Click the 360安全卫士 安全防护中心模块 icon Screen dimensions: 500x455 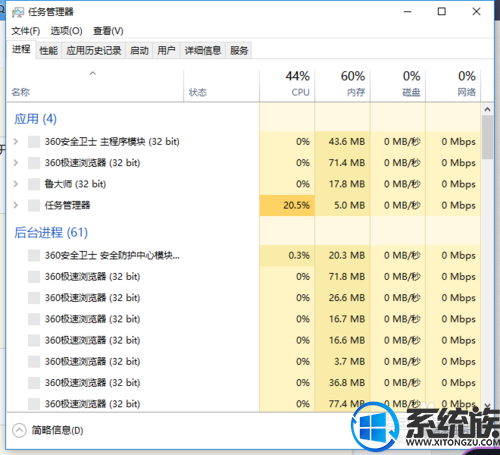click(34, 256)
